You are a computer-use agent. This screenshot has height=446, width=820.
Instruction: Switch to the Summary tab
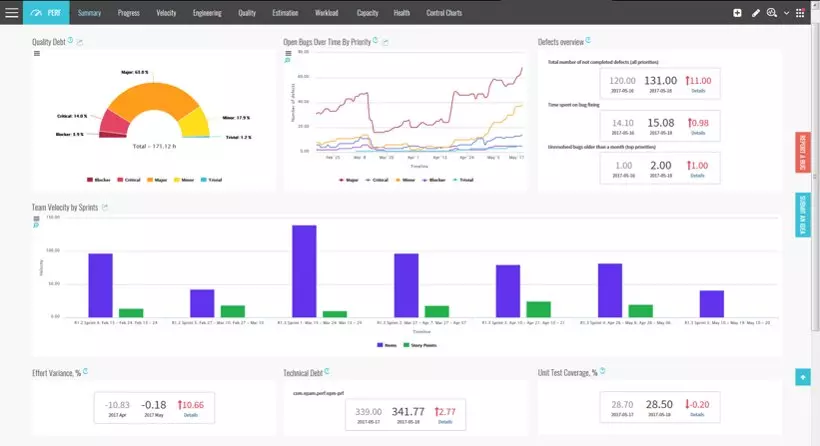[x=89, y=13]
